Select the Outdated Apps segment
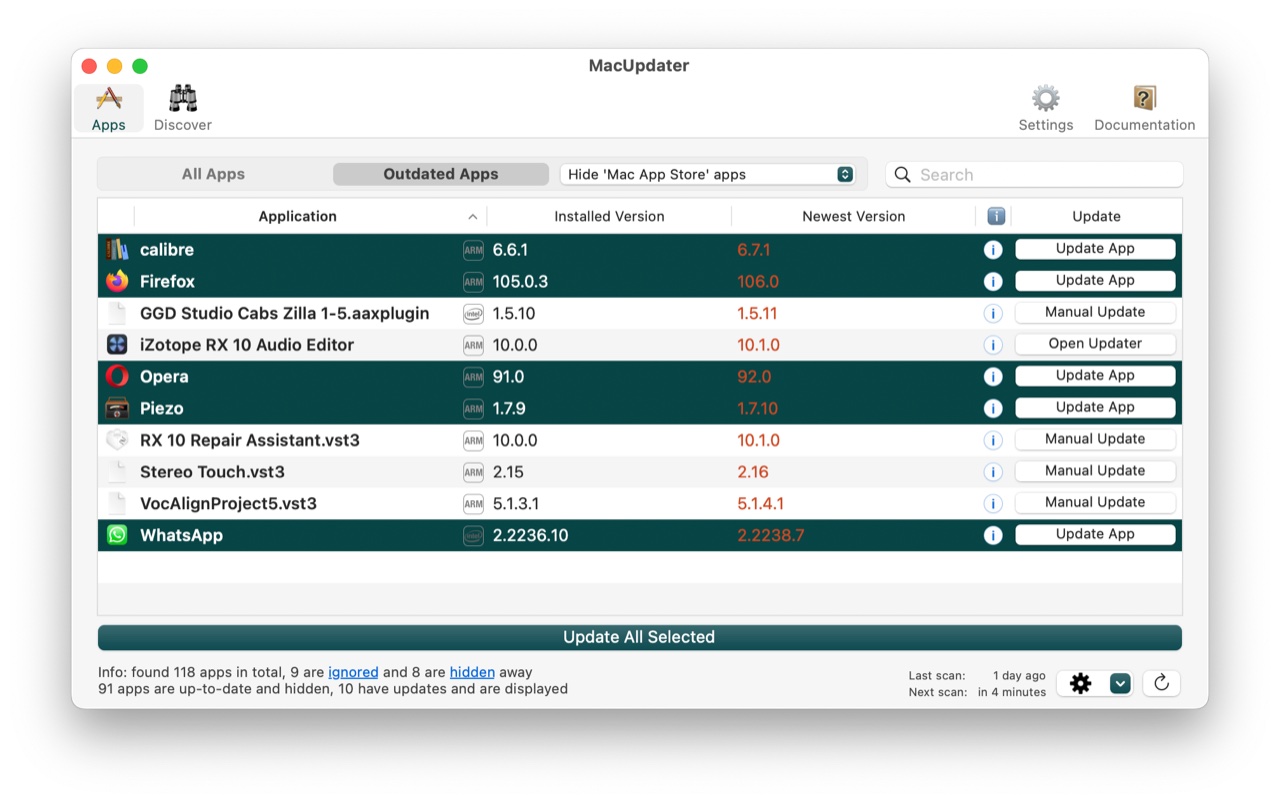The width and height of the screenshot is (1280, 803). [440, 174]
